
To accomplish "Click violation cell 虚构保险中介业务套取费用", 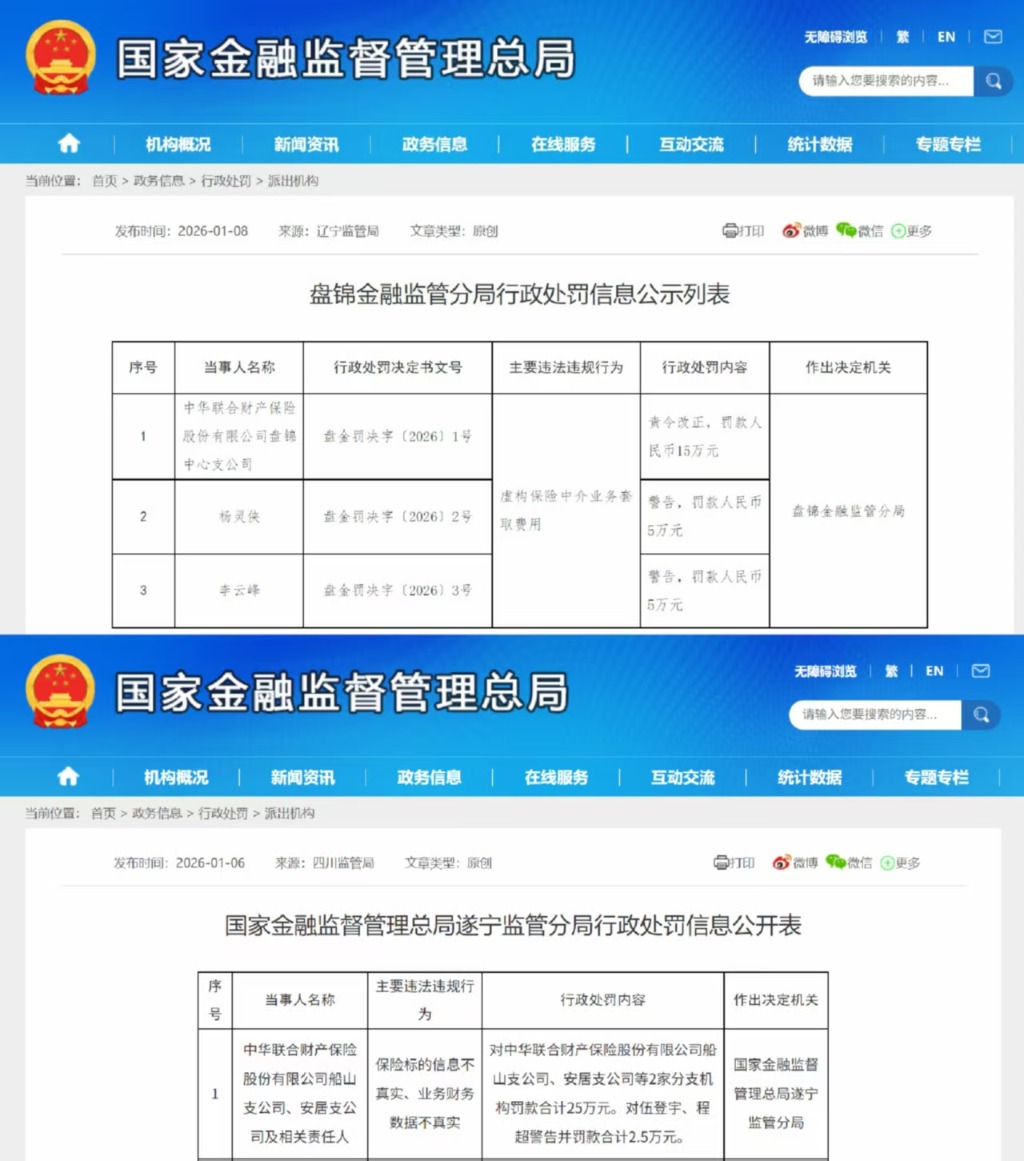I will [566, 510].
